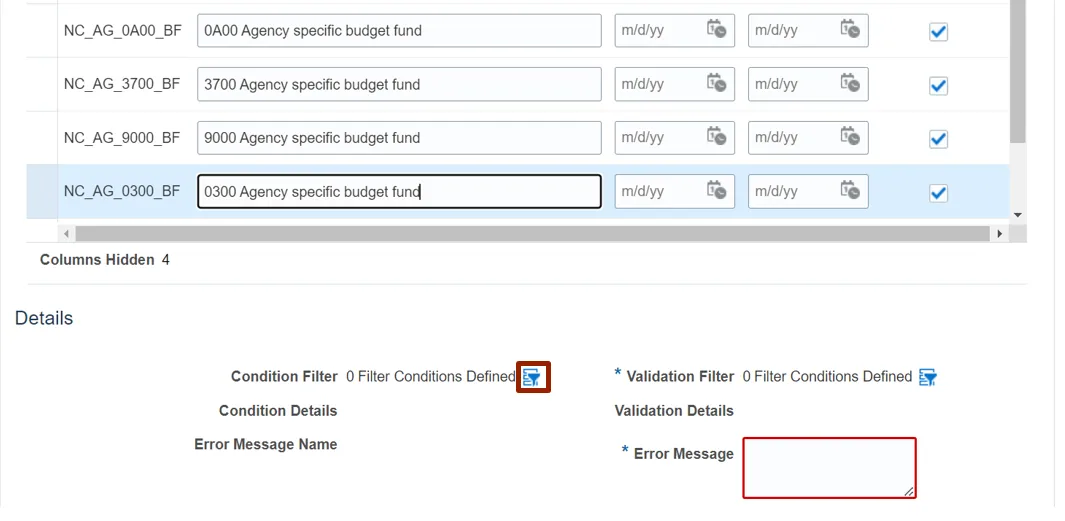This screenshot has width=1065, height=521.
Task: Open the Validation Filter icon
Action: [x=927, y=377]
